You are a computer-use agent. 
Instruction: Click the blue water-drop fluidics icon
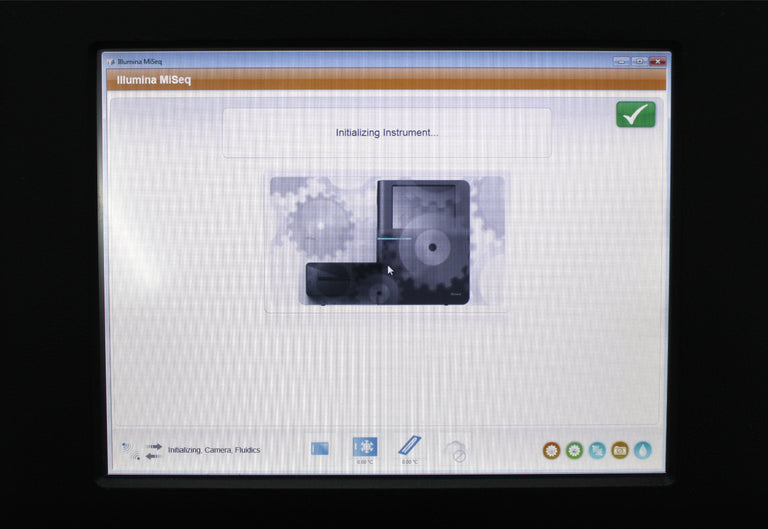click(643, 450)
